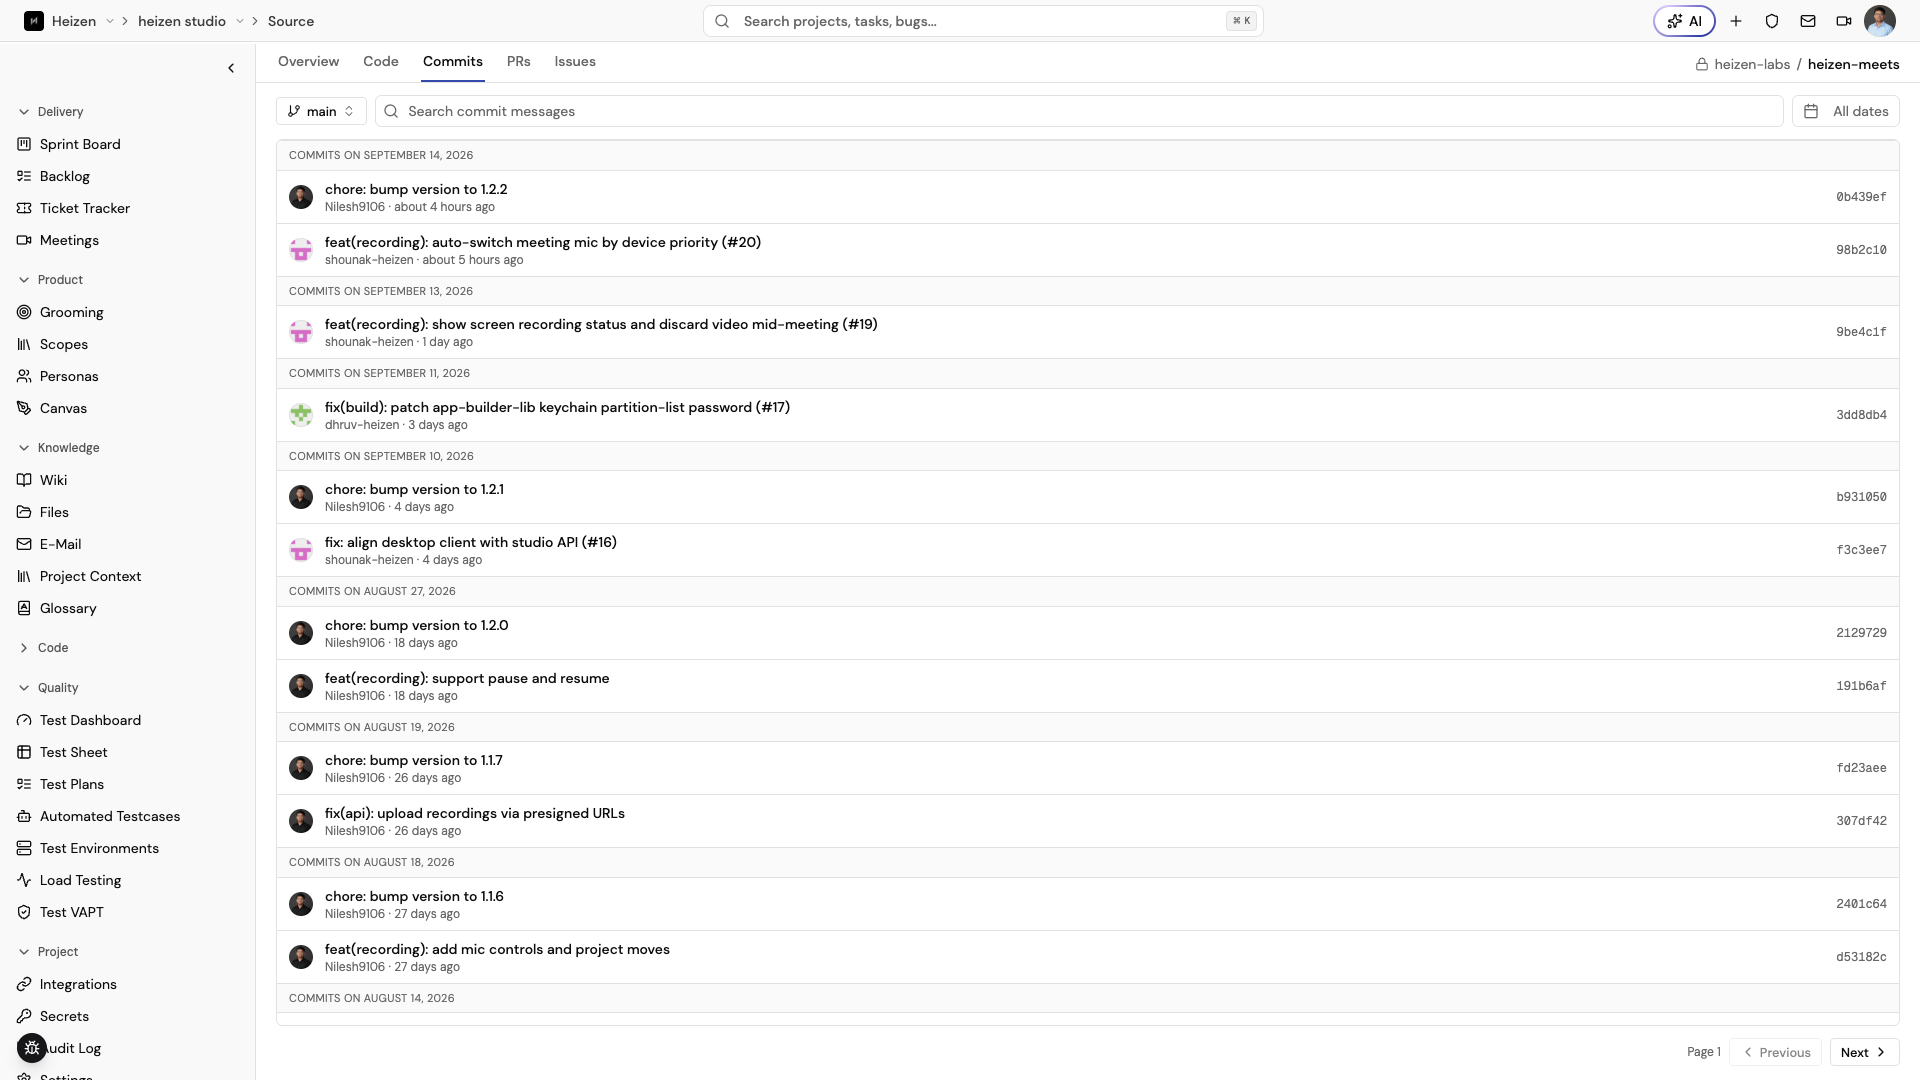The width and height of the screenshot is (1920, 1080).
Task: Open Secrets in sidebar
Action: [x=64, y=1016]
